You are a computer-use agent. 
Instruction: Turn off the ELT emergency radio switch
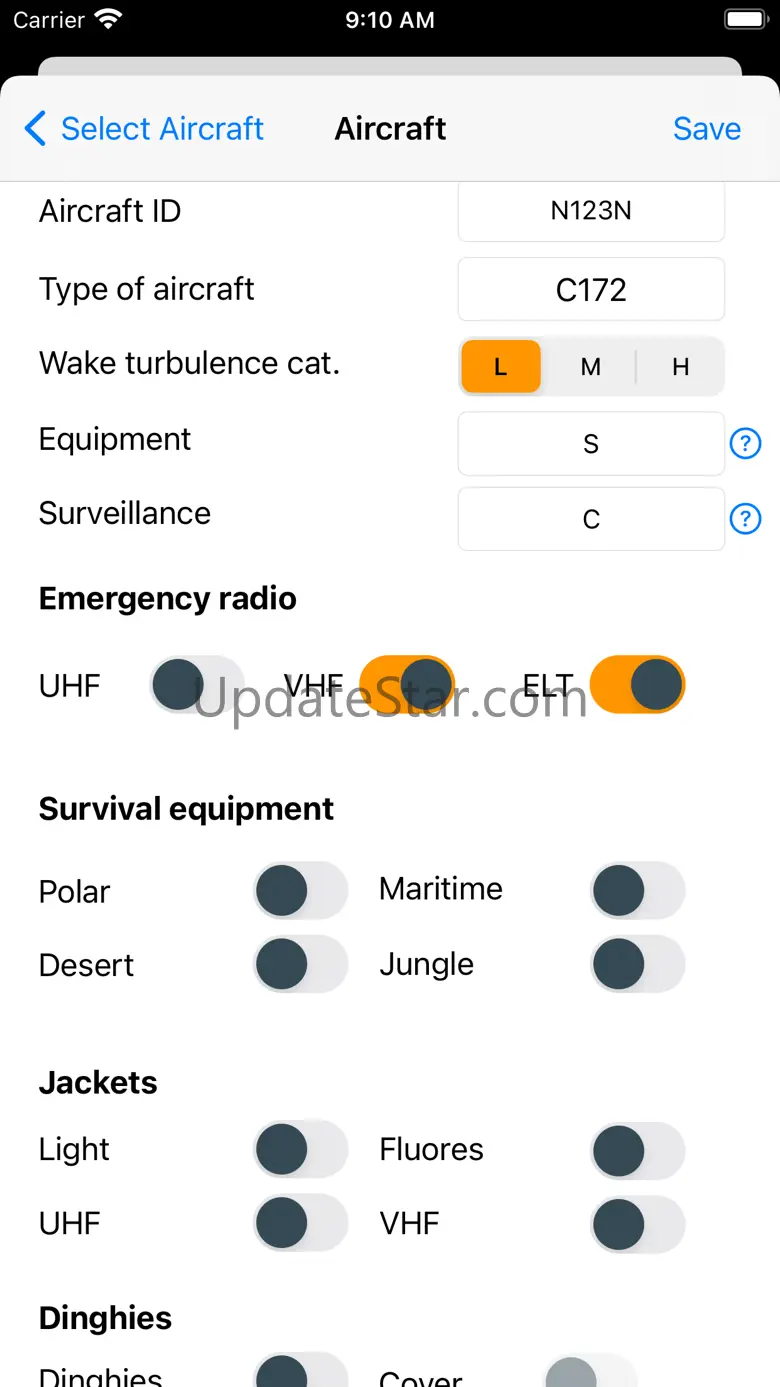tap(637, 685)
